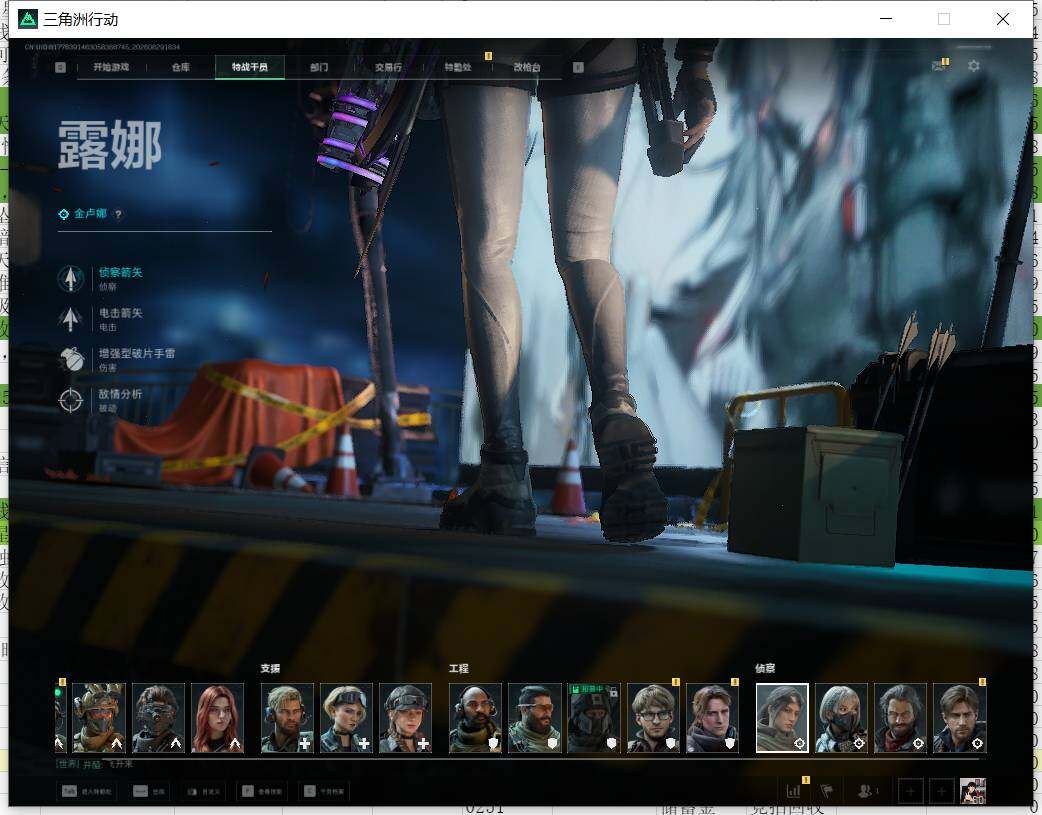
Task: Select the masked silver-haired recon operator portrait
Action: click(x=841, y=718)
